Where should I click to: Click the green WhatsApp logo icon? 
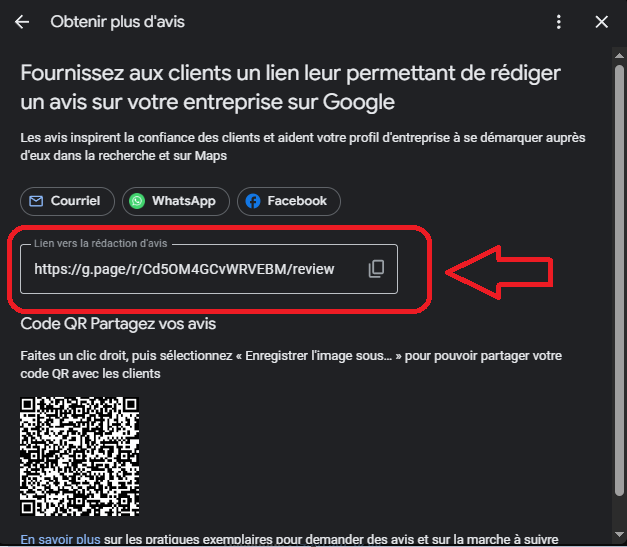[x=137, y=201]
